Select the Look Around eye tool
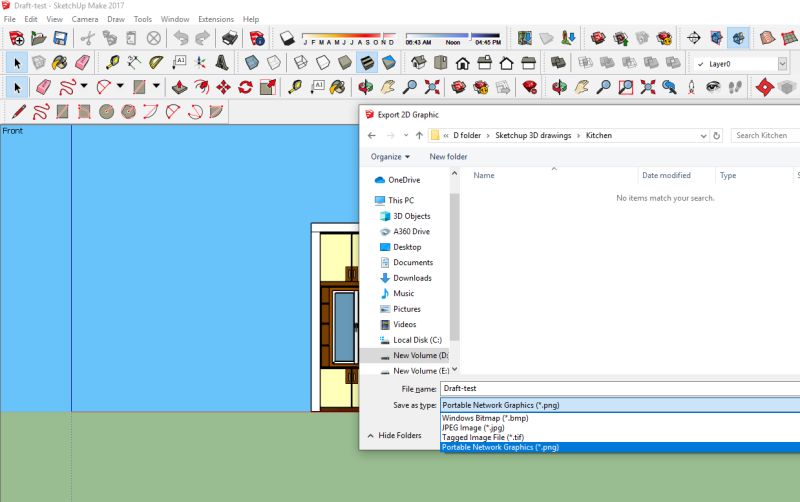800x502 pixels. 713,87
